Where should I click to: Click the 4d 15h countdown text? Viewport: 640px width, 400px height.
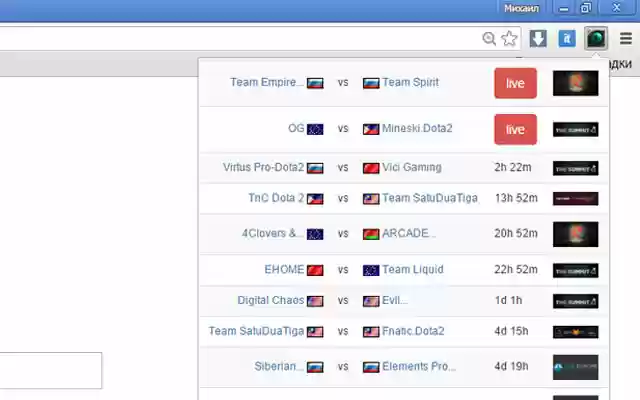(511, 331)
